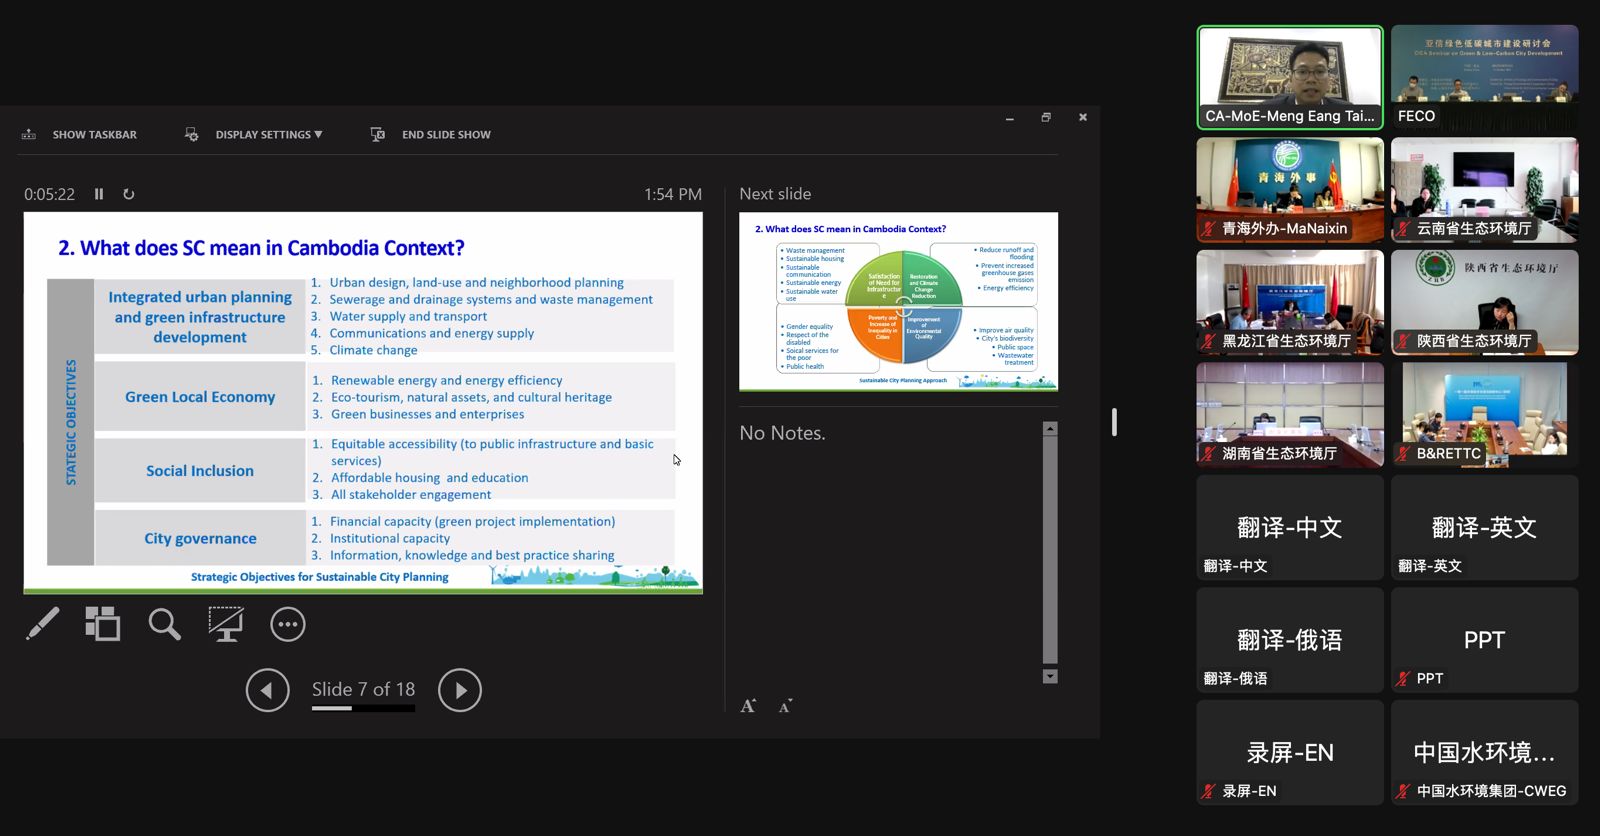Advance to the next slide
The image size is (1600, 836).
[460, 690]
